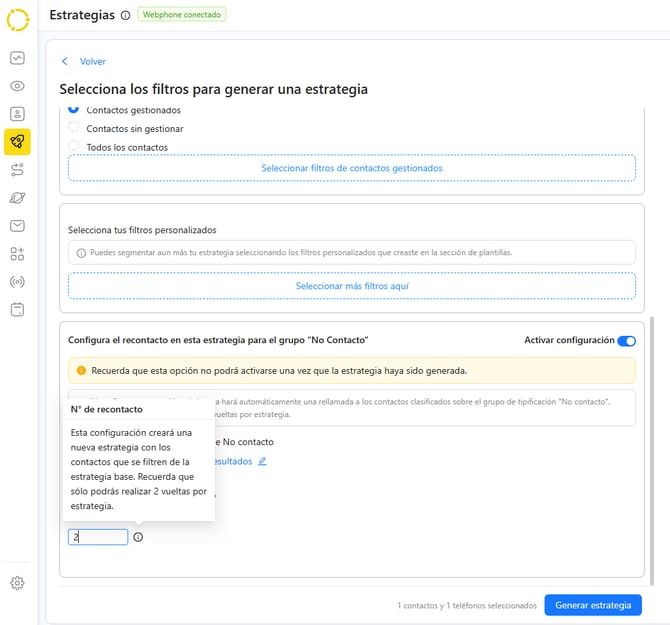Select the Todos los contactos radio option
The width and height of the screenshot is (670, 625).
point(73,146)
